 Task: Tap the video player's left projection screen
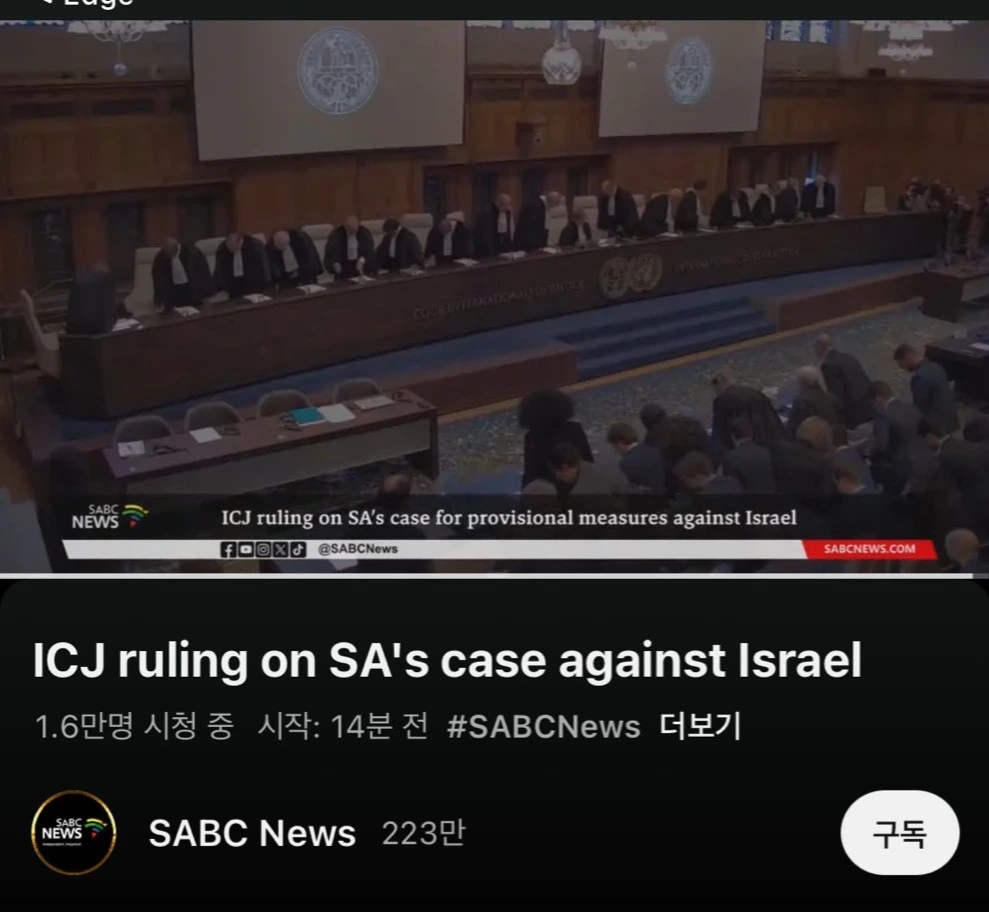tap(328, 88)
